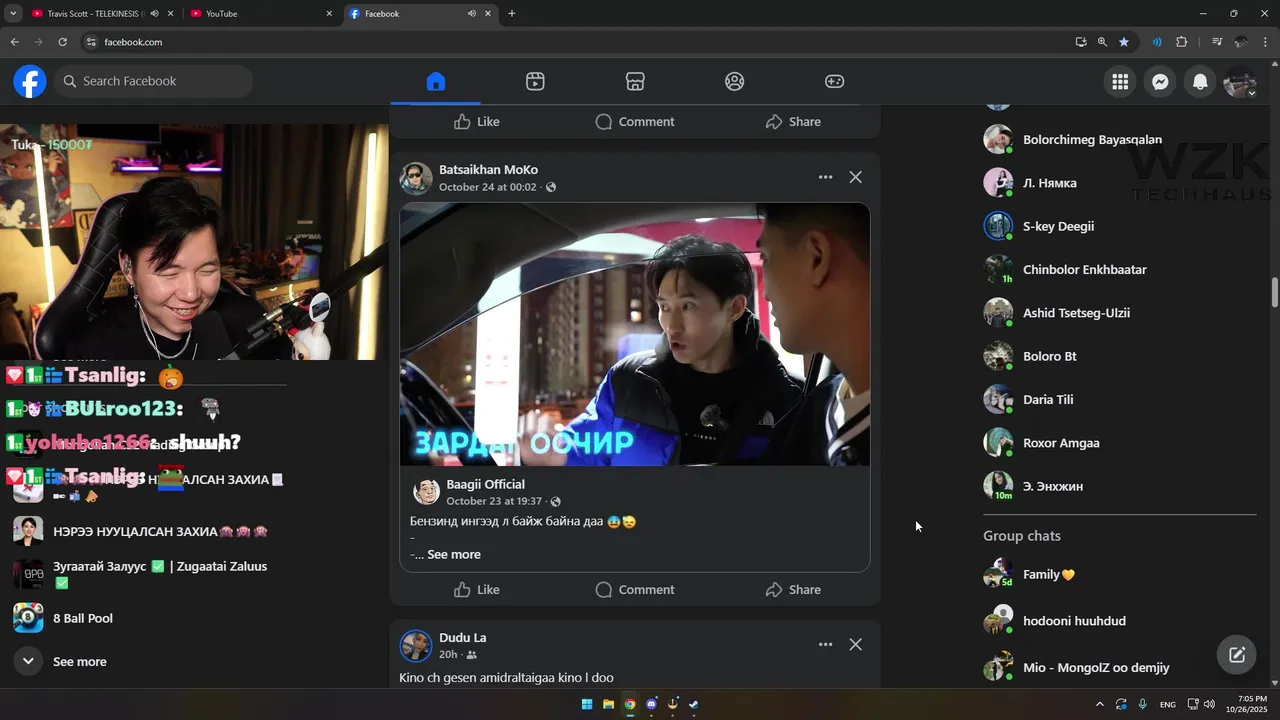Start a new message with compose icon
The height and width of the screenshot is (720, 1280).
[1237, 655]
